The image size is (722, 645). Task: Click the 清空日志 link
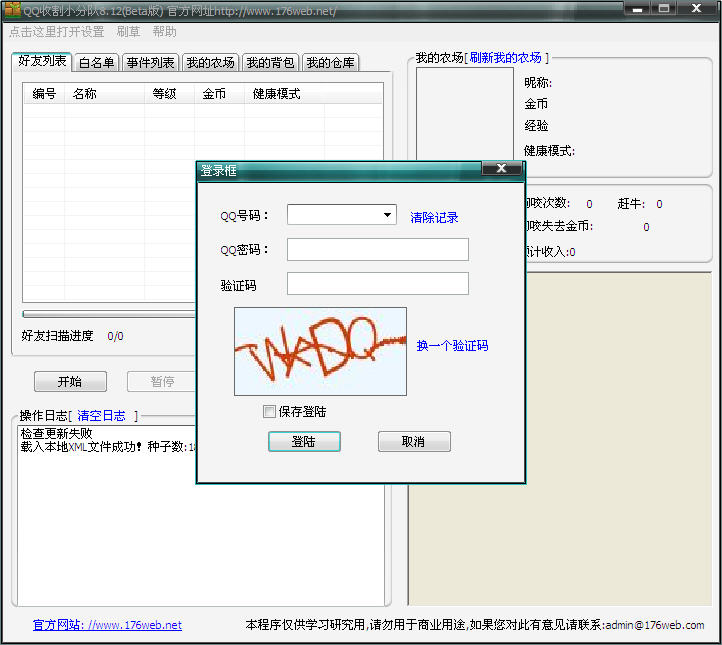(x=101, y=416)
